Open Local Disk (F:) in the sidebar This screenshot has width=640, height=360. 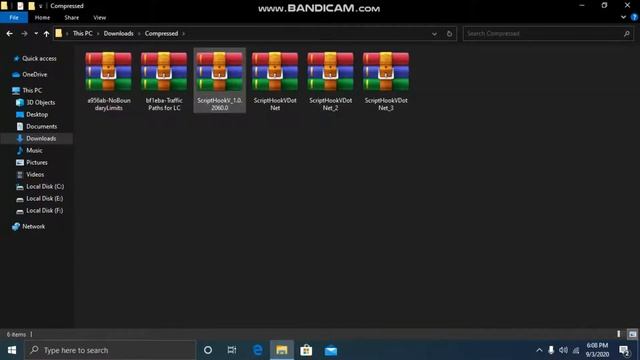coord(44,211)
